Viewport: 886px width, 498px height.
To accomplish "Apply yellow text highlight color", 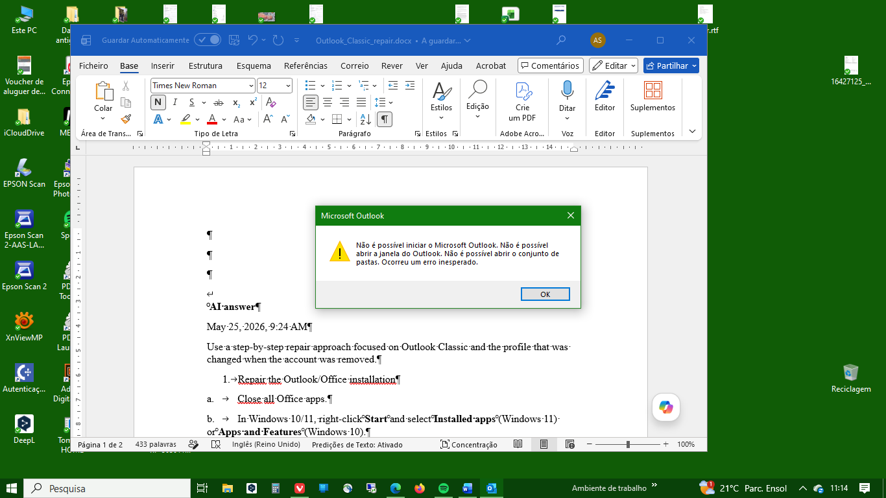I will (x=185, y=119).
